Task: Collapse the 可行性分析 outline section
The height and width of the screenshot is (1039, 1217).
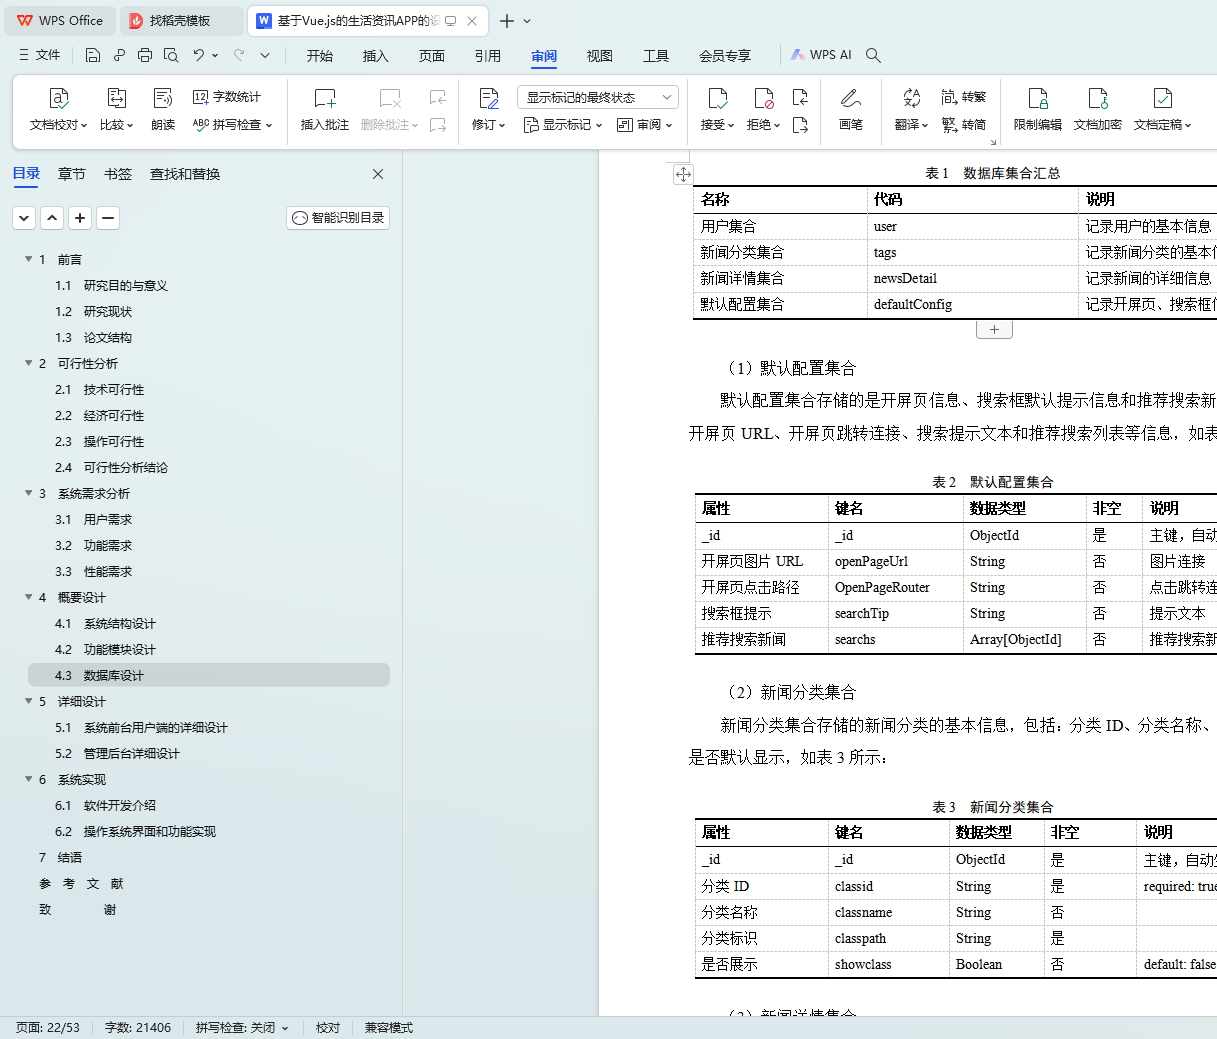Action: [29, 363]
